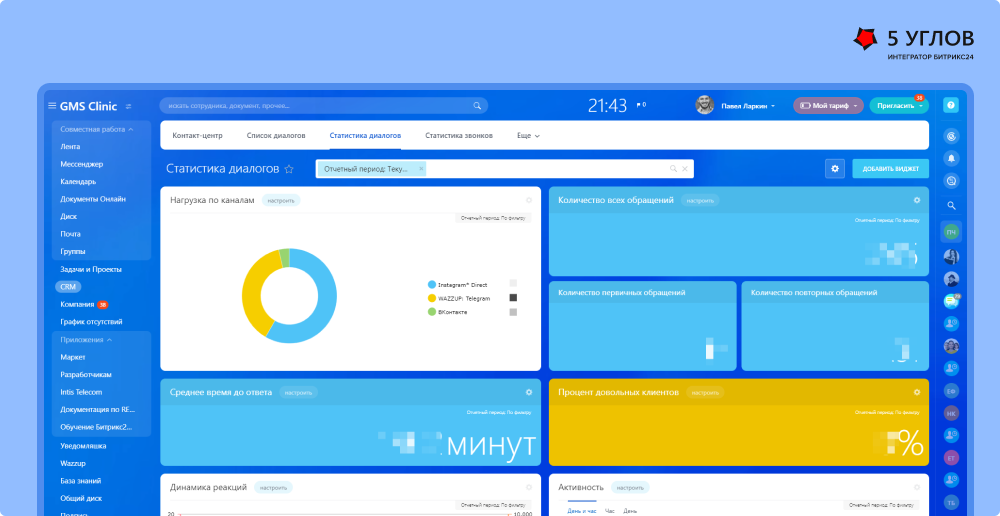Image resolution: width=1000 pixels, height=516 pixels.
Task: Open the help question mark icon
Action: coord(951,105)
